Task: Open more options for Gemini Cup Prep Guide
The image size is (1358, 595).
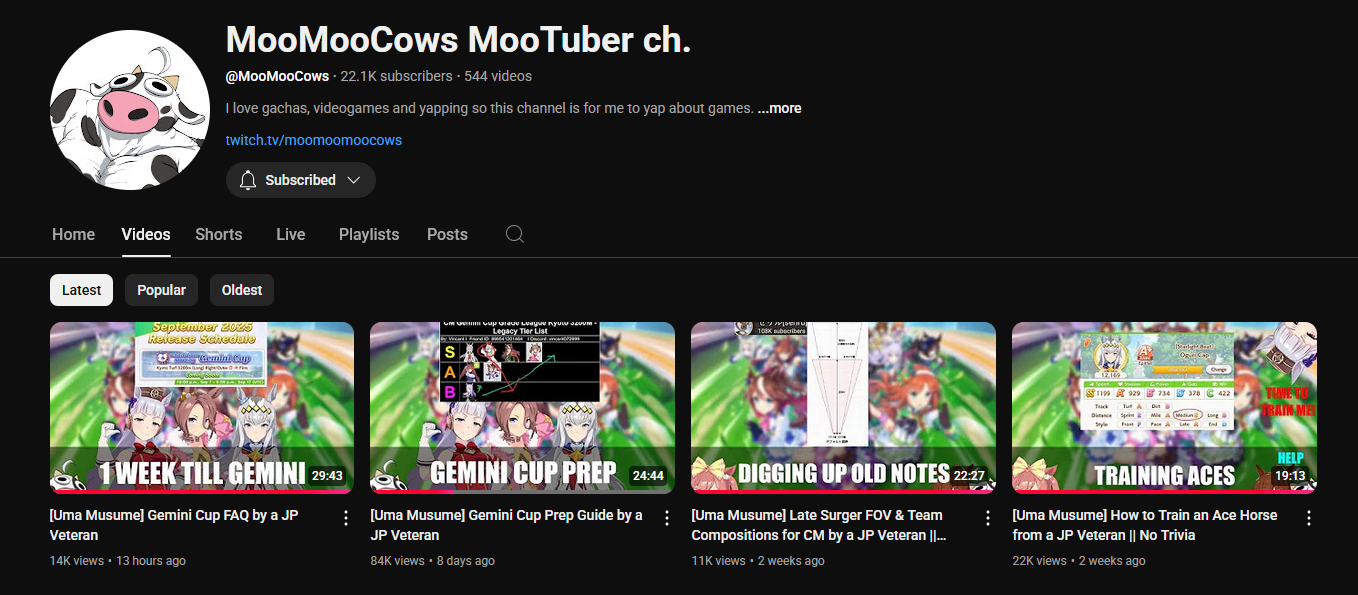Action: point(667,518)
